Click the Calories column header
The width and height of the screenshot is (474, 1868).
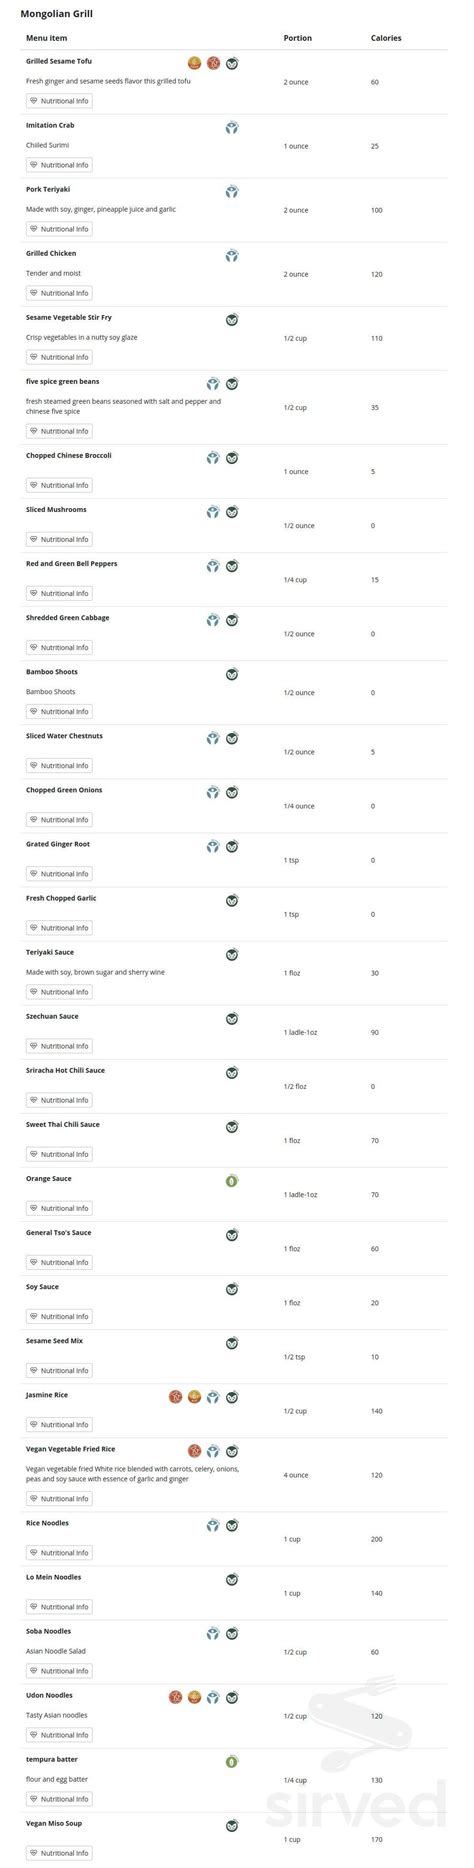(386, 38)
